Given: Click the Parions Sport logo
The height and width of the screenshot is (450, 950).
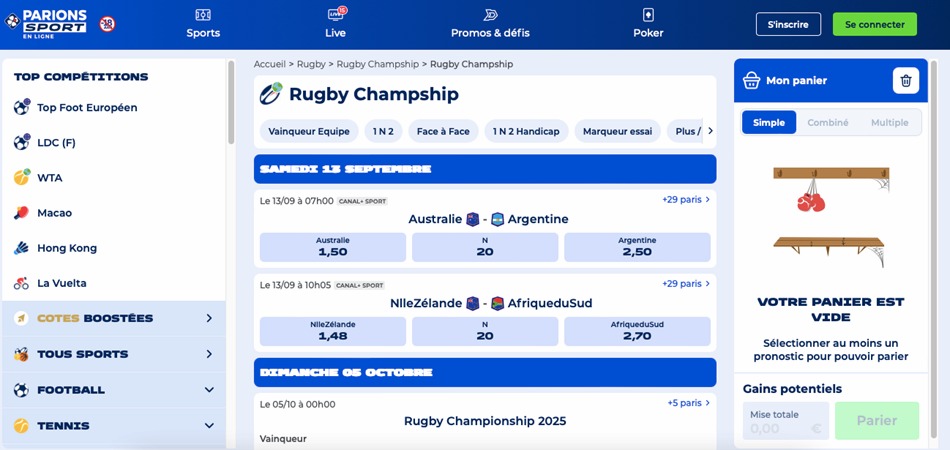Looking at the screenshot, I should 54,23.
